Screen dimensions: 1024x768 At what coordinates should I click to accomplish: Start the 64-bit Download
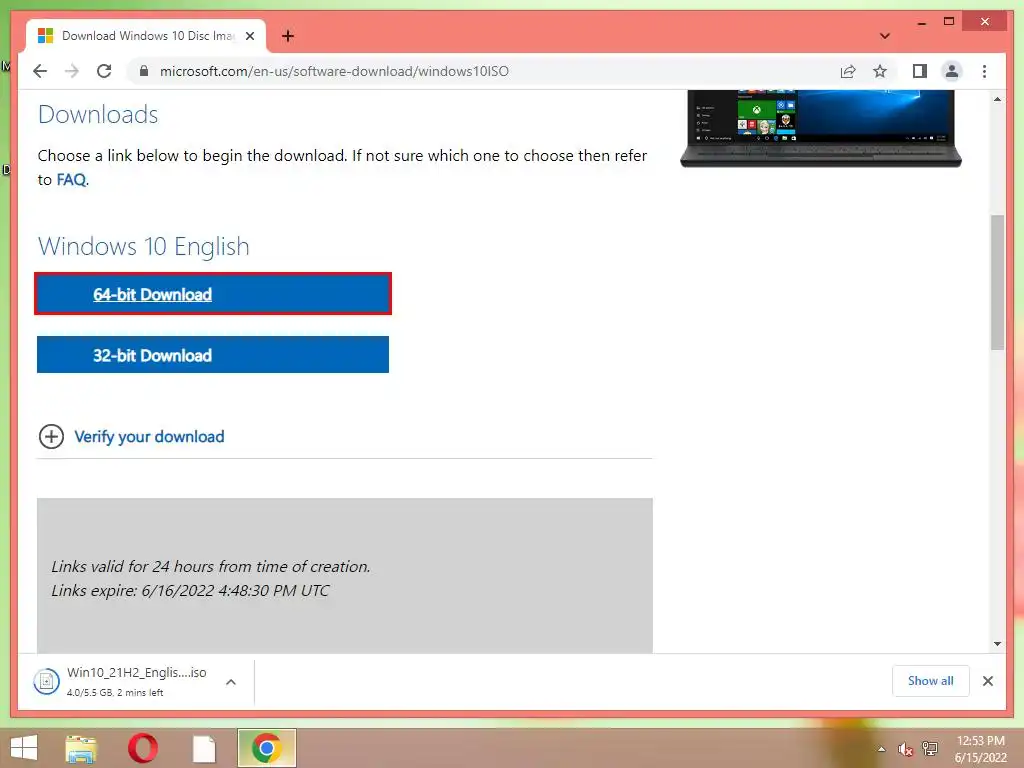213,294
